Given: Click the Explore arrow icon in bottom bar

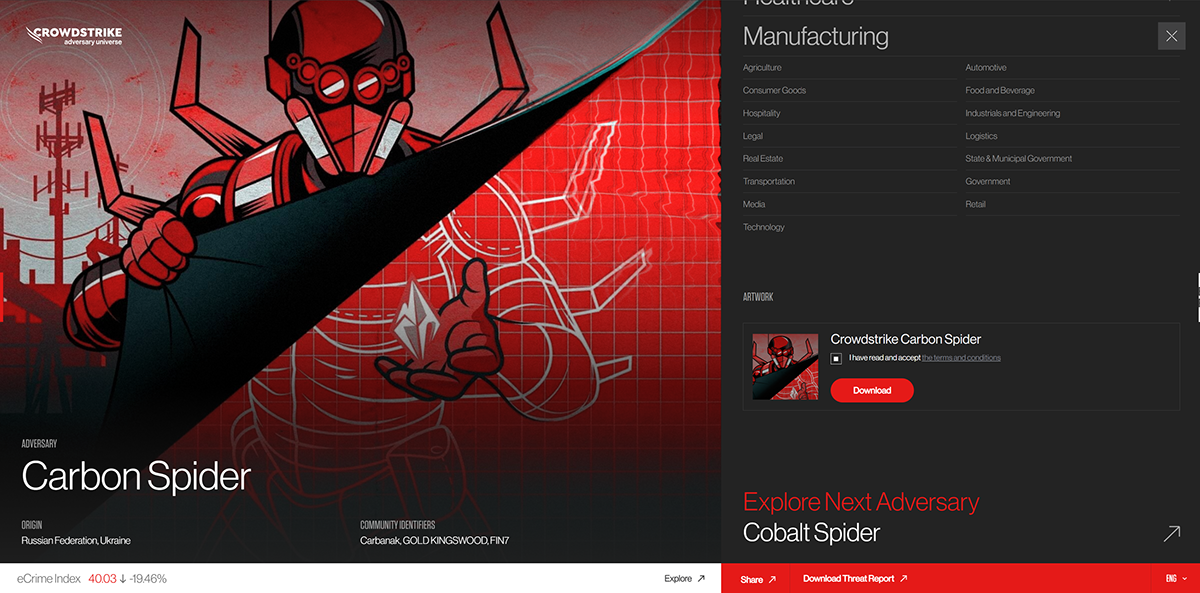Looking at the screenshot, I should pos(700,578).
